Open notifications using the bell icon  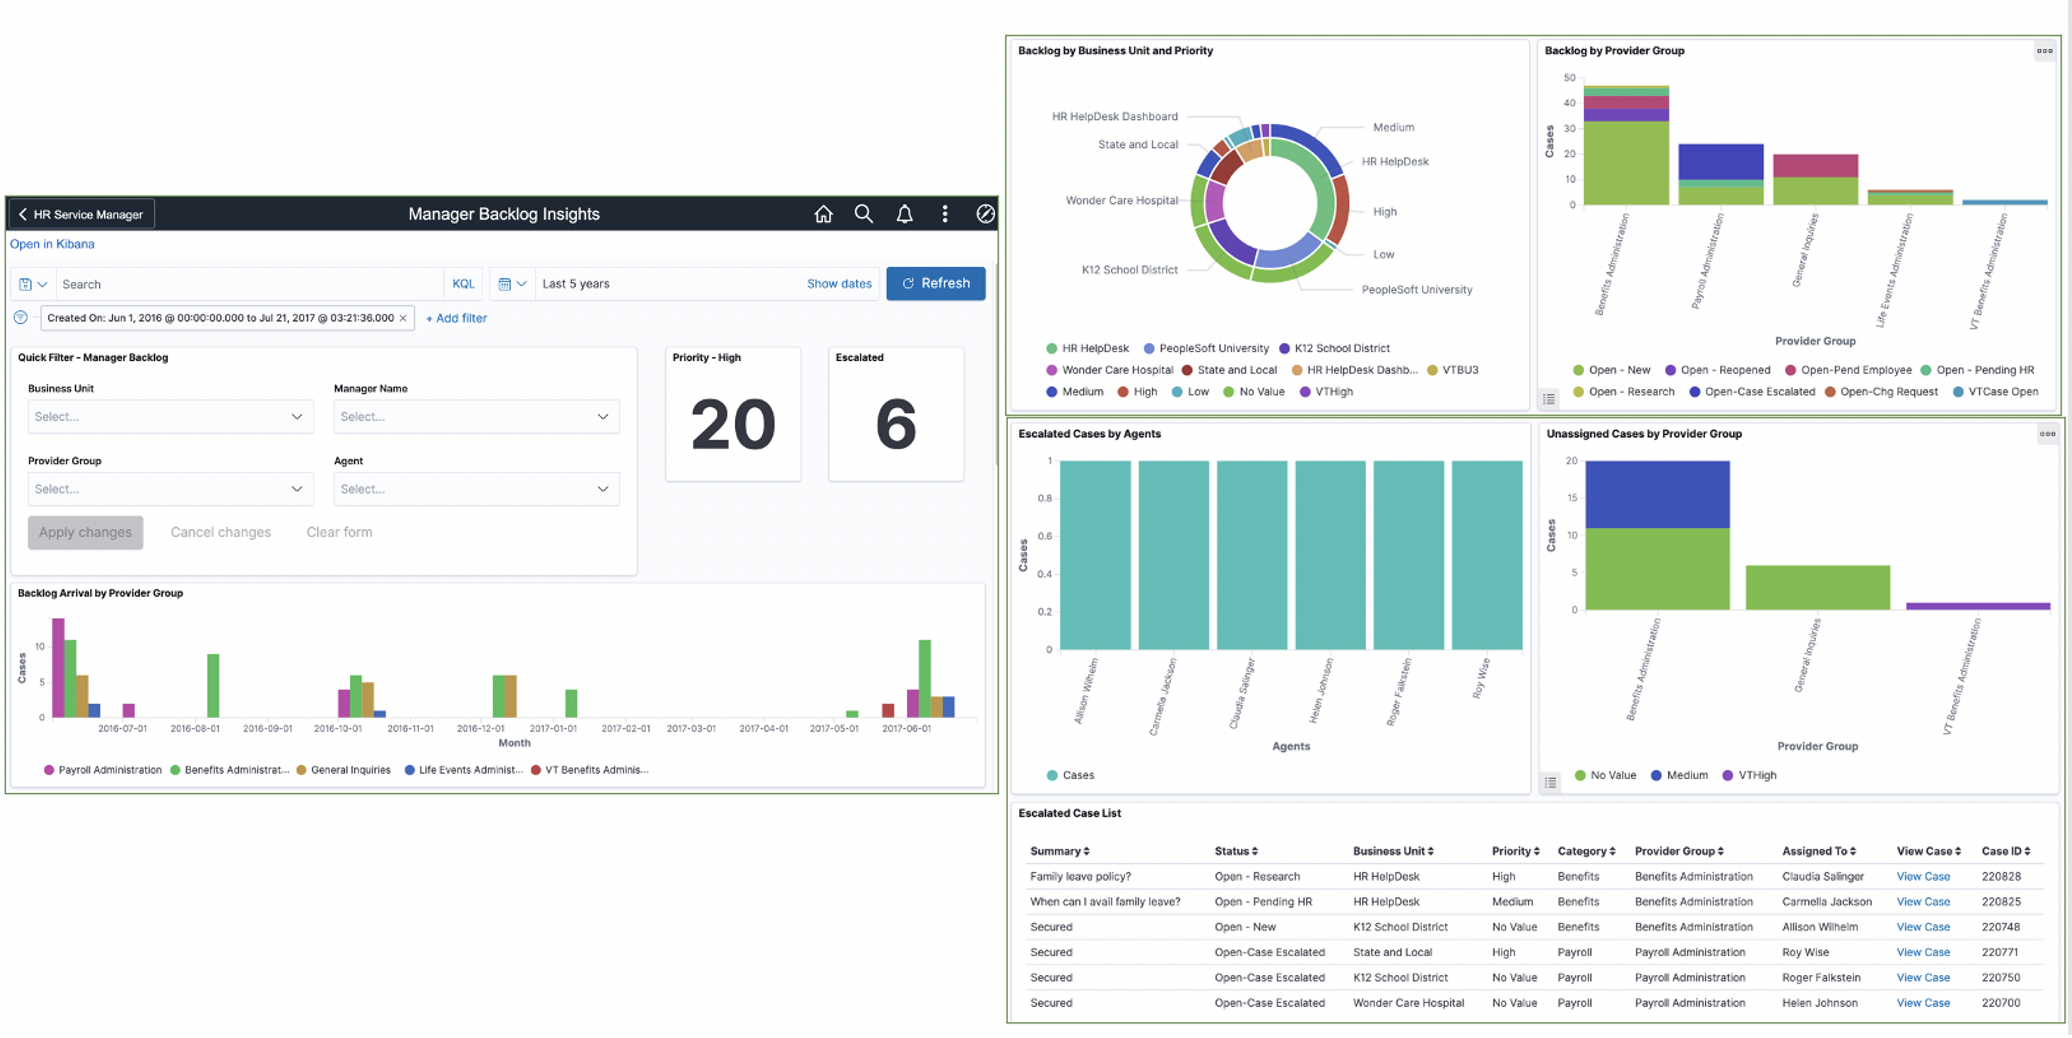click(x=904, y=213)
